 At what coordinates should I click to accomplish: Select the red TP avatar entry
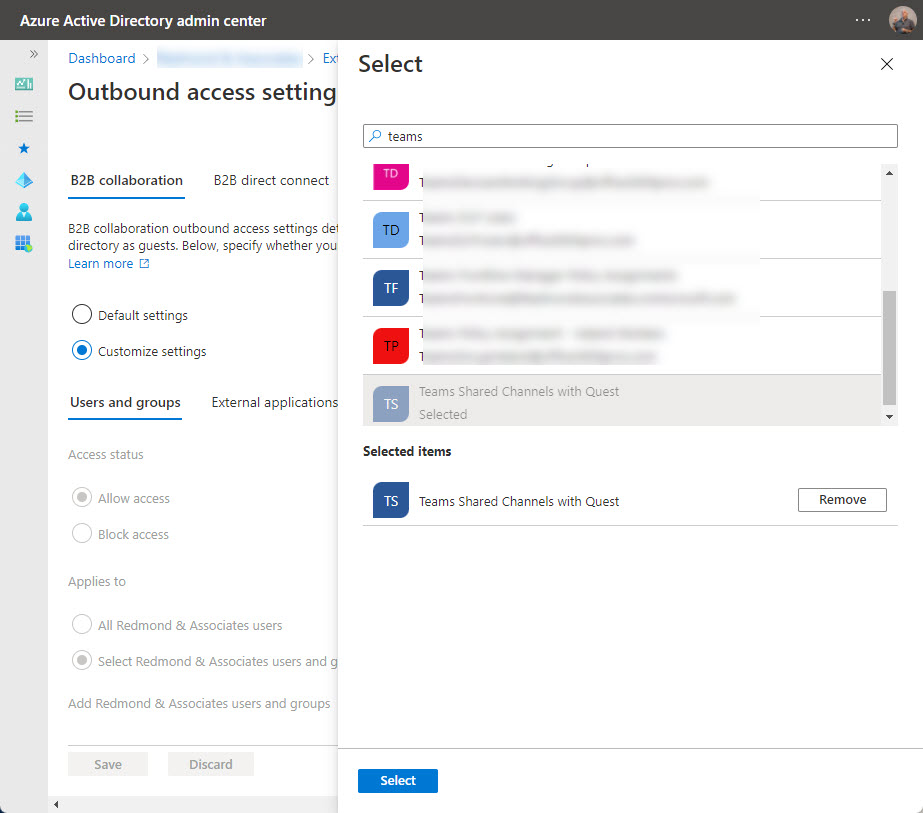[391, 346]
